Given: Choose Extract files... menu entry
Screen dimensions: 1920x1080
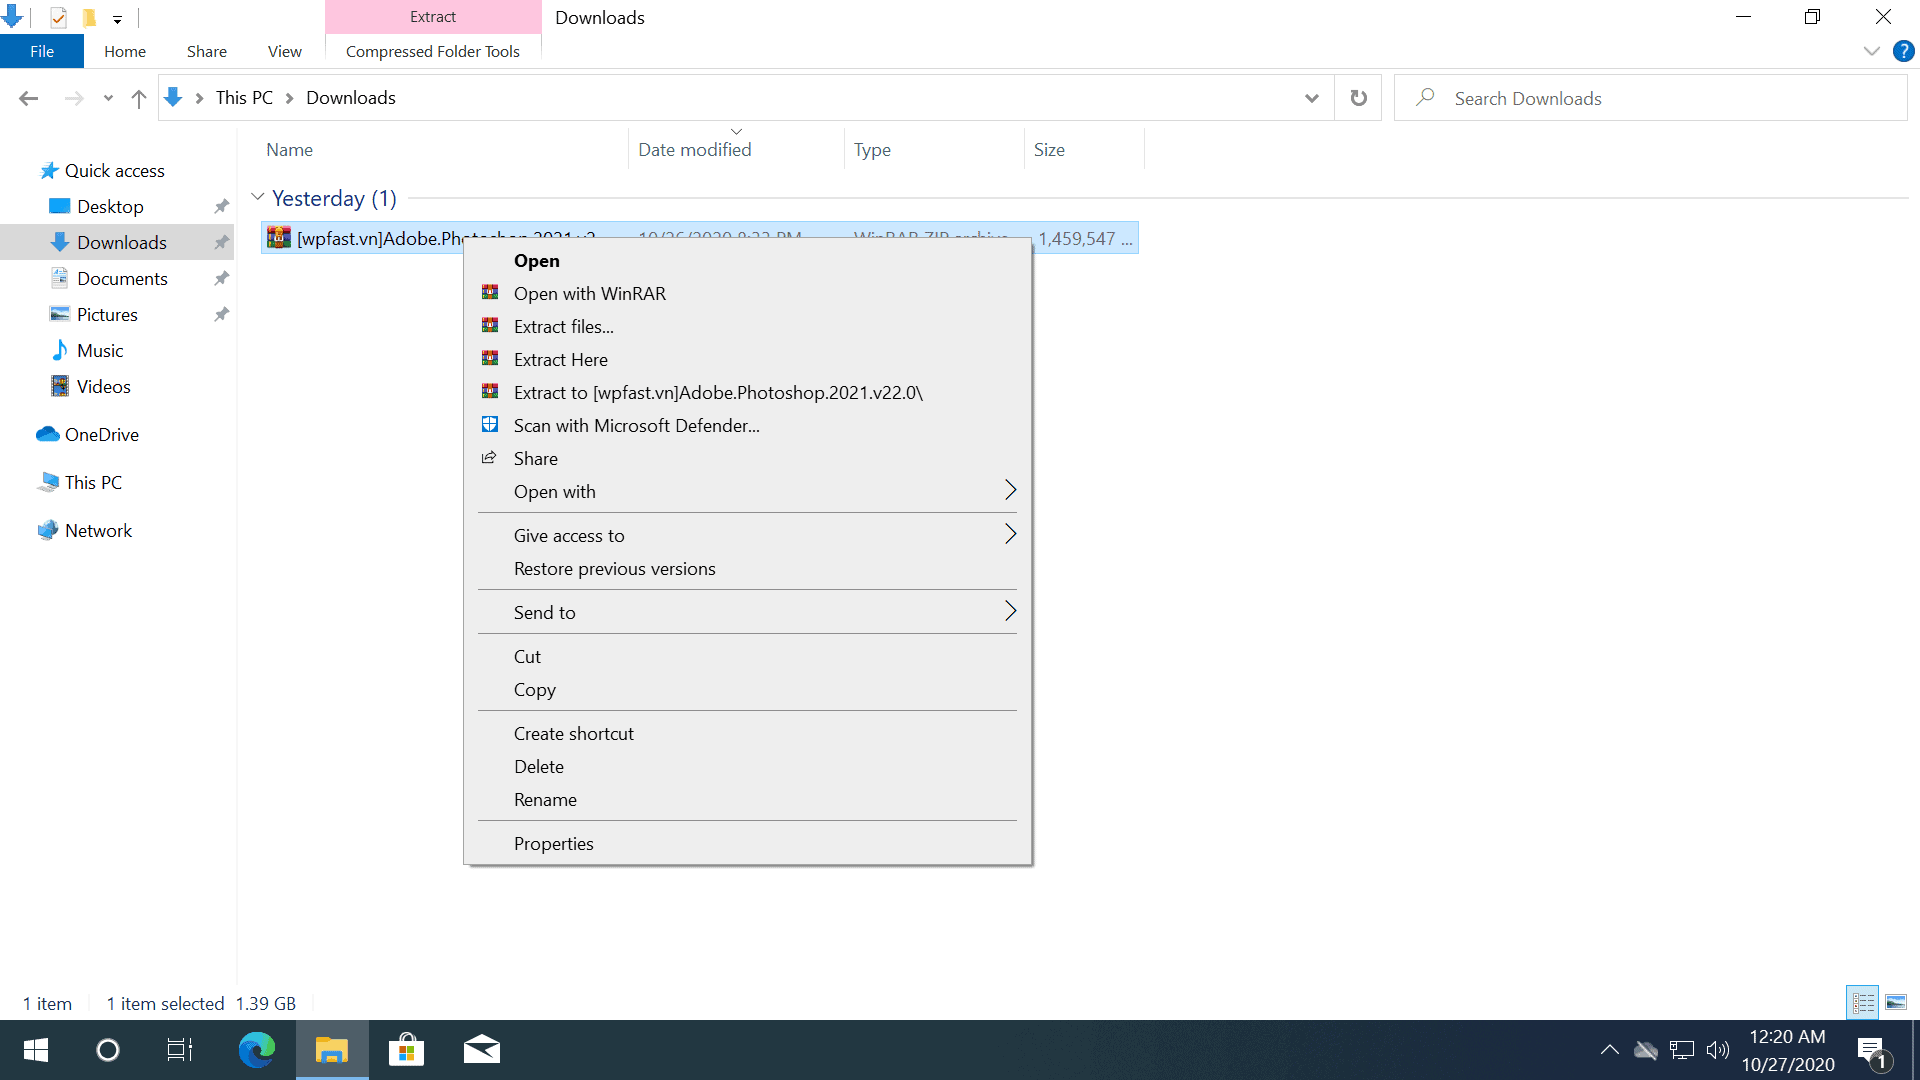Looking at the screenshot, I should pyautogui.click(x=747, y=327).
